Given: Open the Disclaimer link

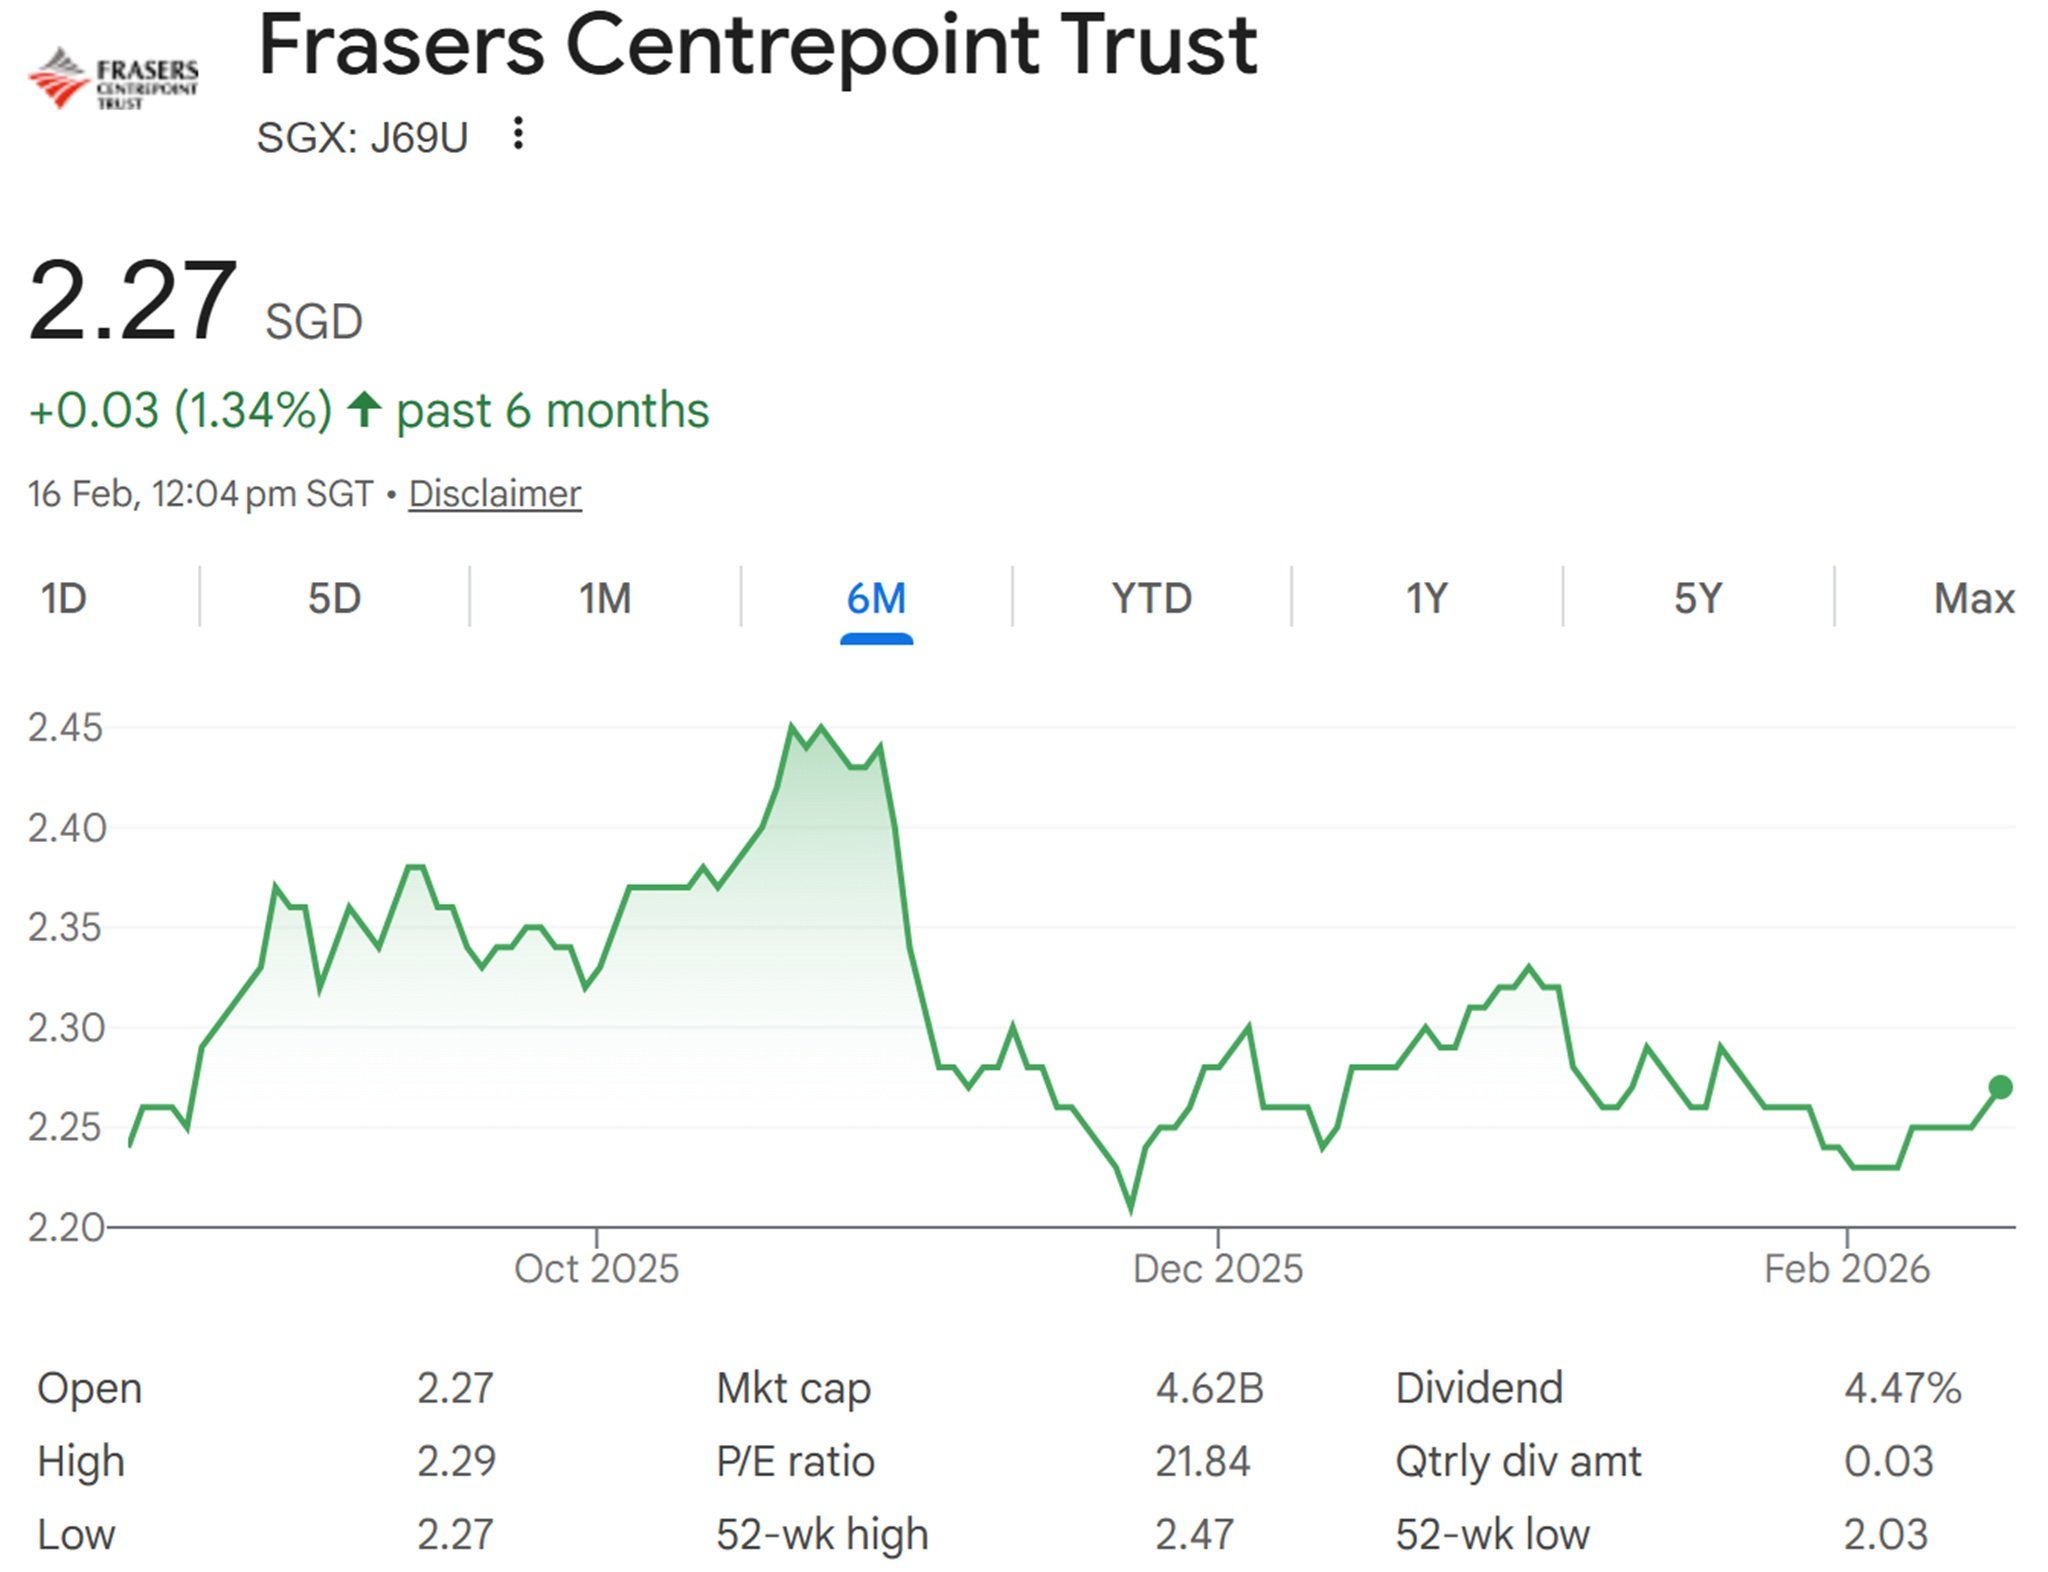Looking at the screenshot, I should coord(494,494).
